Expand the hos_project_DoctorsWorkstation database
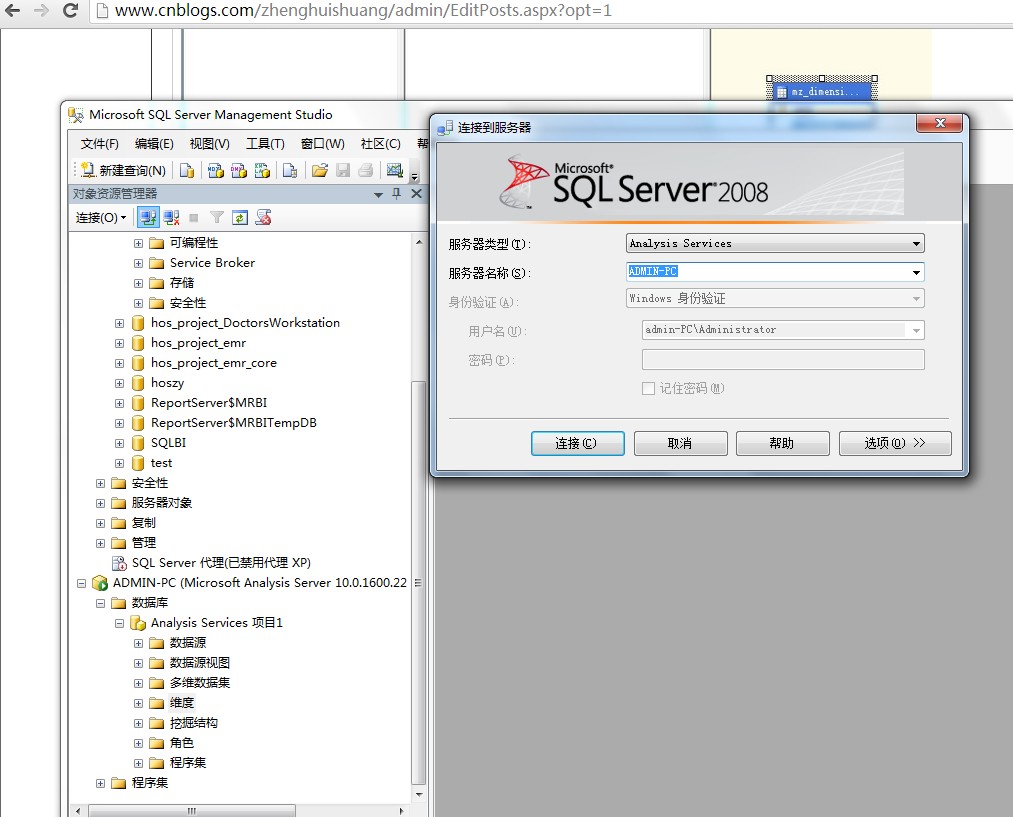 [x=120, y=324]
